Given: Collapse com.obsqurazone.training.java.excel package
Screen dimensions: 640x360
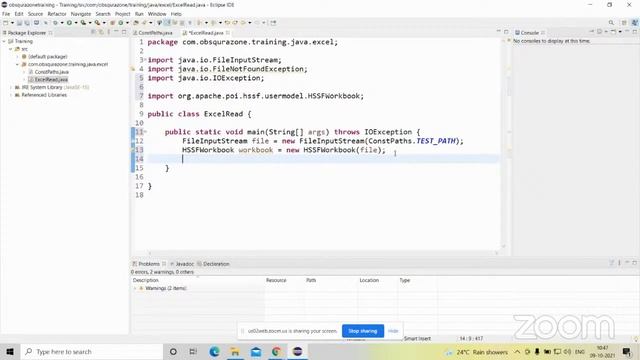Looking at the screenshot, I should pyautogui.click(x=17, y=64).
